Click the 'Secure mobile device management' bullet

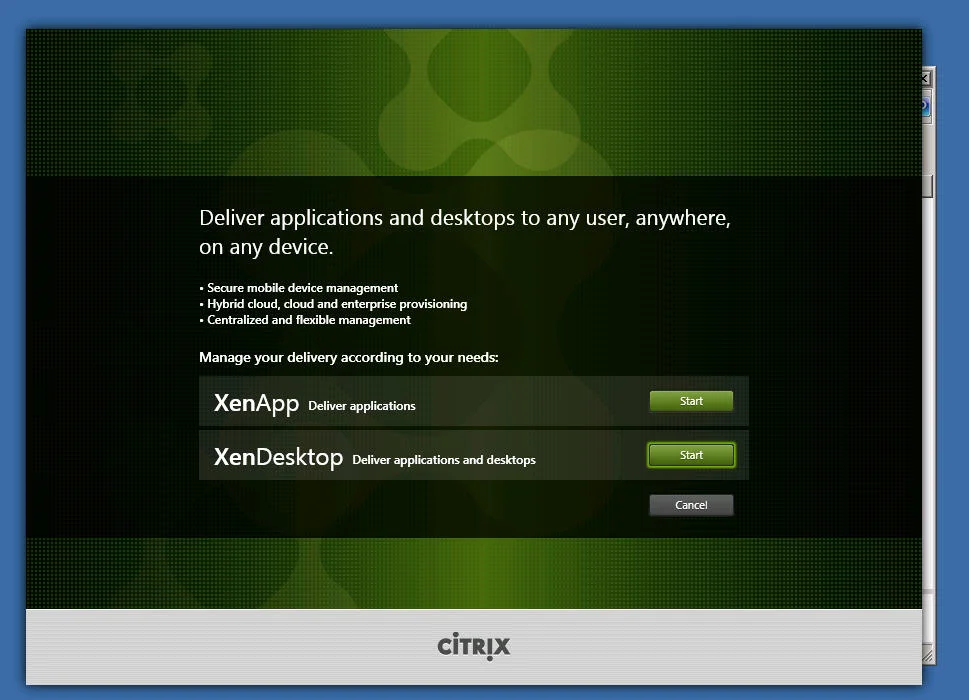[298, 288]
